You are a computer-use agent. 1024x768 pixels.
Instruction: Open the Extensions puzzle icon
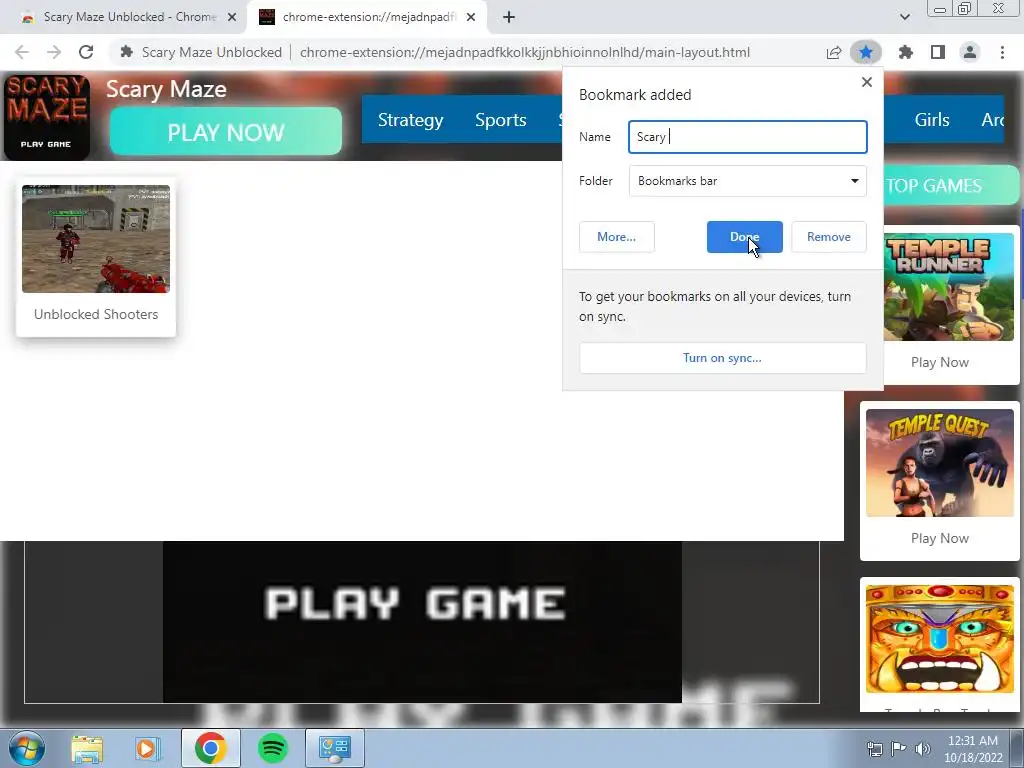(x=906, y=52)
